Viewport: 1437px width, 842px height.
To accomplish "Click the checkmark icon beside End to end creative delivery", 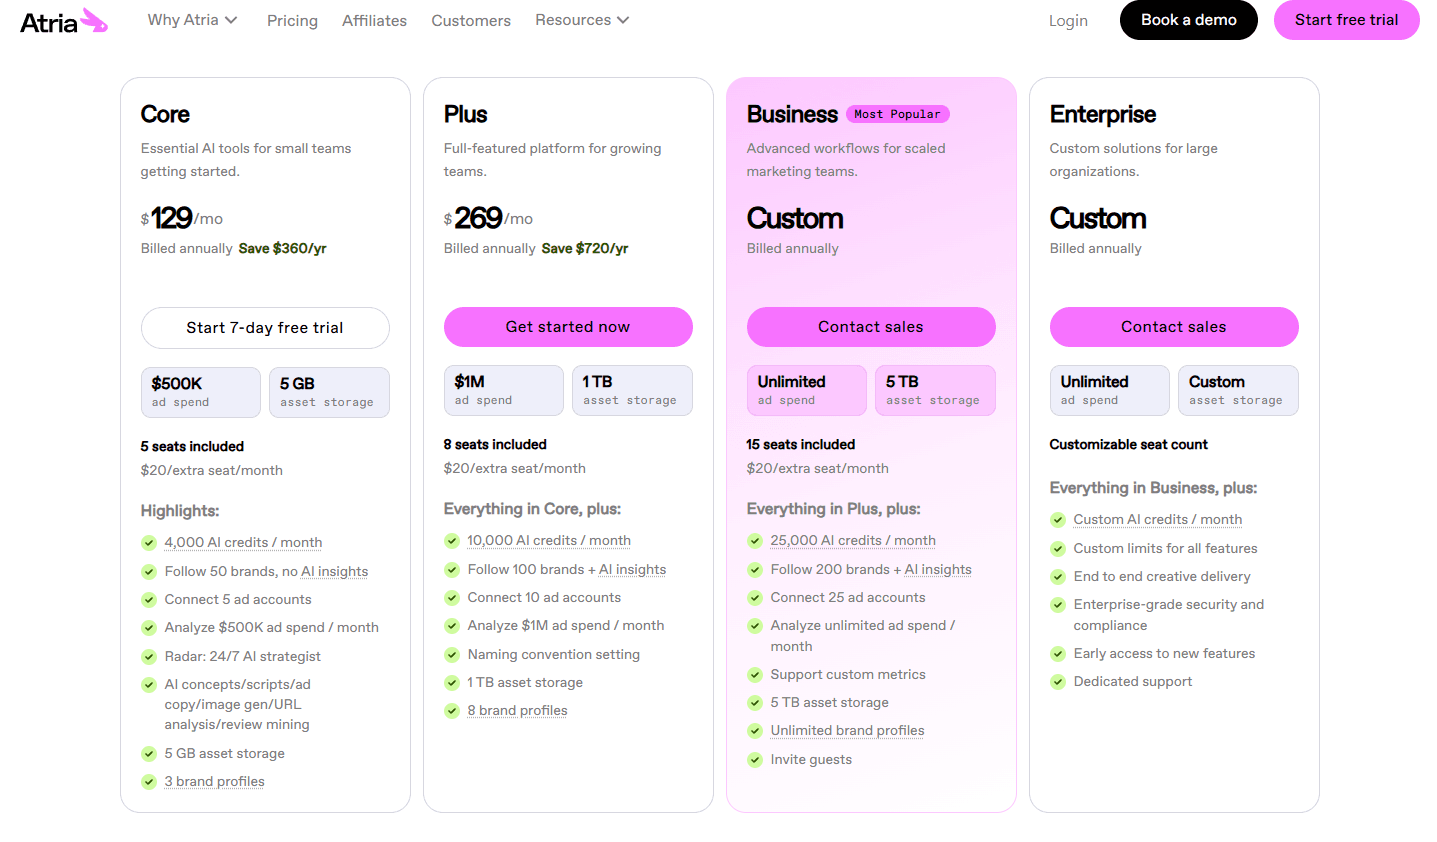I will pos(1058,577).
